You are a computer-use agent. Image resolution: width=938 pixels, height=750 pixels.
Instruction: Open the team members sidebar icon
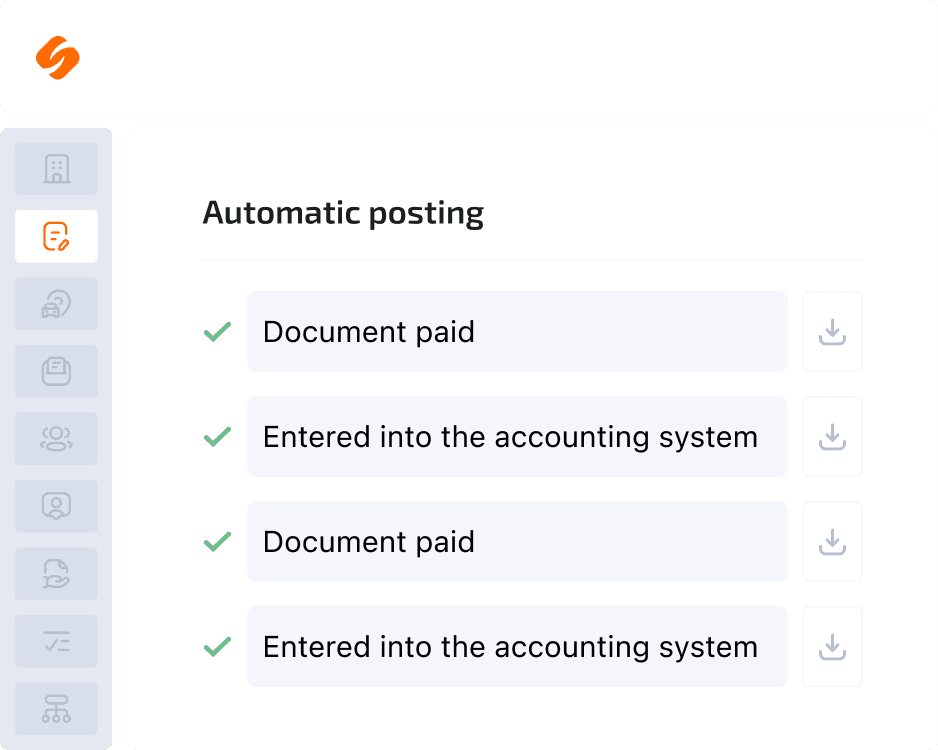click(56, 439)
